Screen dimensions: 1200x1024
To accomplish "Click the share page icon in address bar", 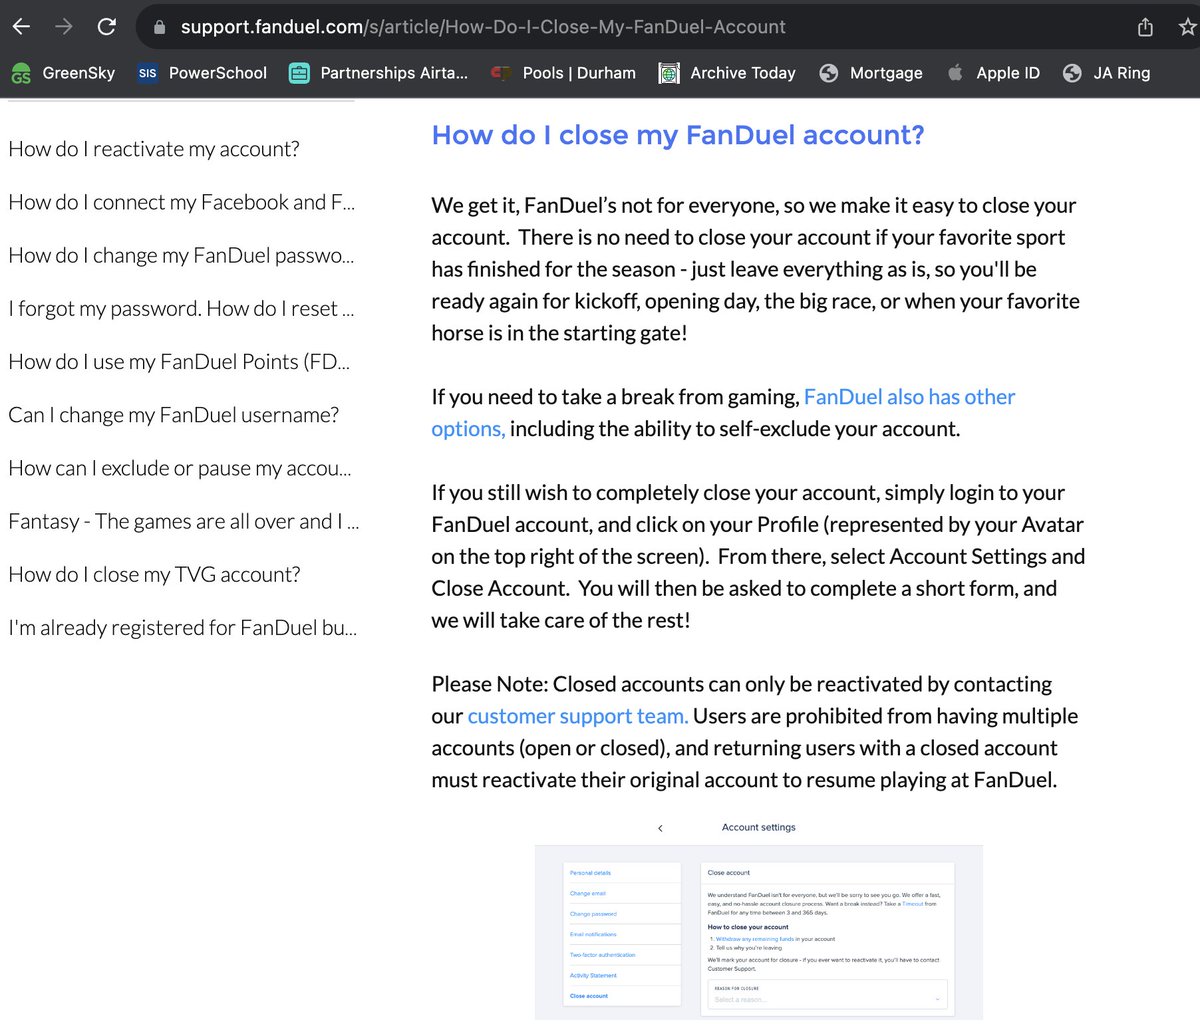I will 1146,27.
